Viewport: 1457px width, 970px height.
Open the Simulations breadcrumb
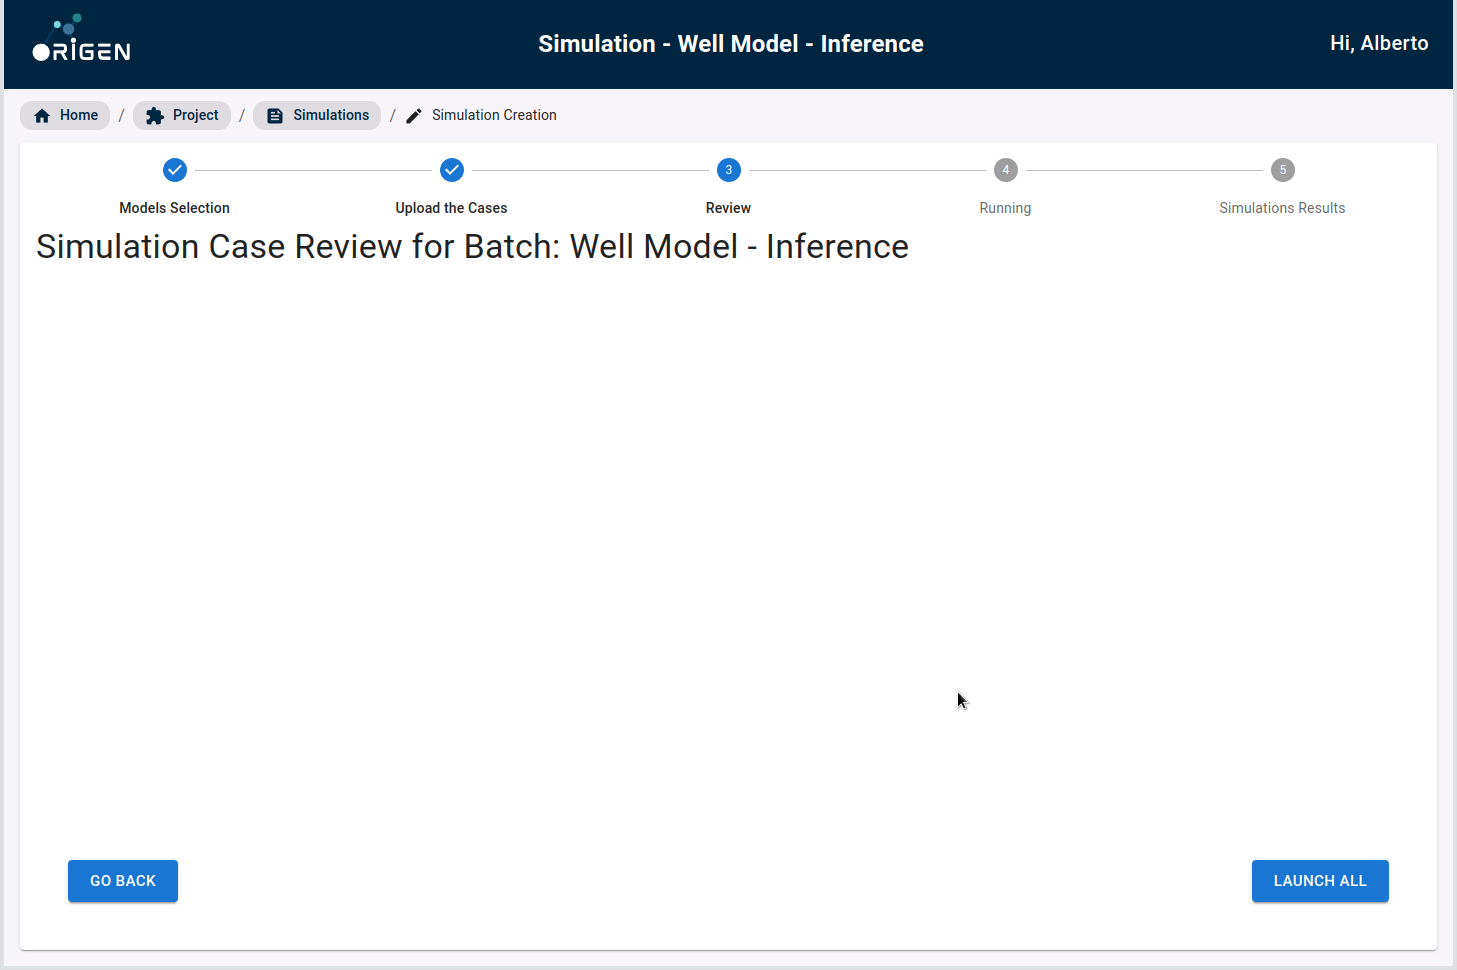point(317,115)
